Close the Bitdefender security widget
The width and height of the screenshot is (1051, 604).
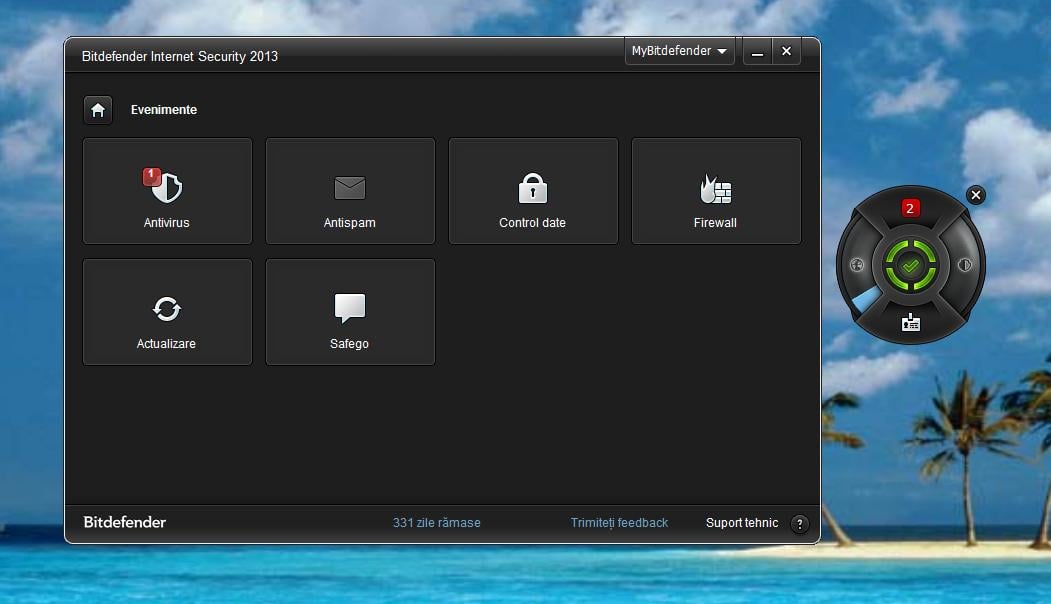(976, 195)
